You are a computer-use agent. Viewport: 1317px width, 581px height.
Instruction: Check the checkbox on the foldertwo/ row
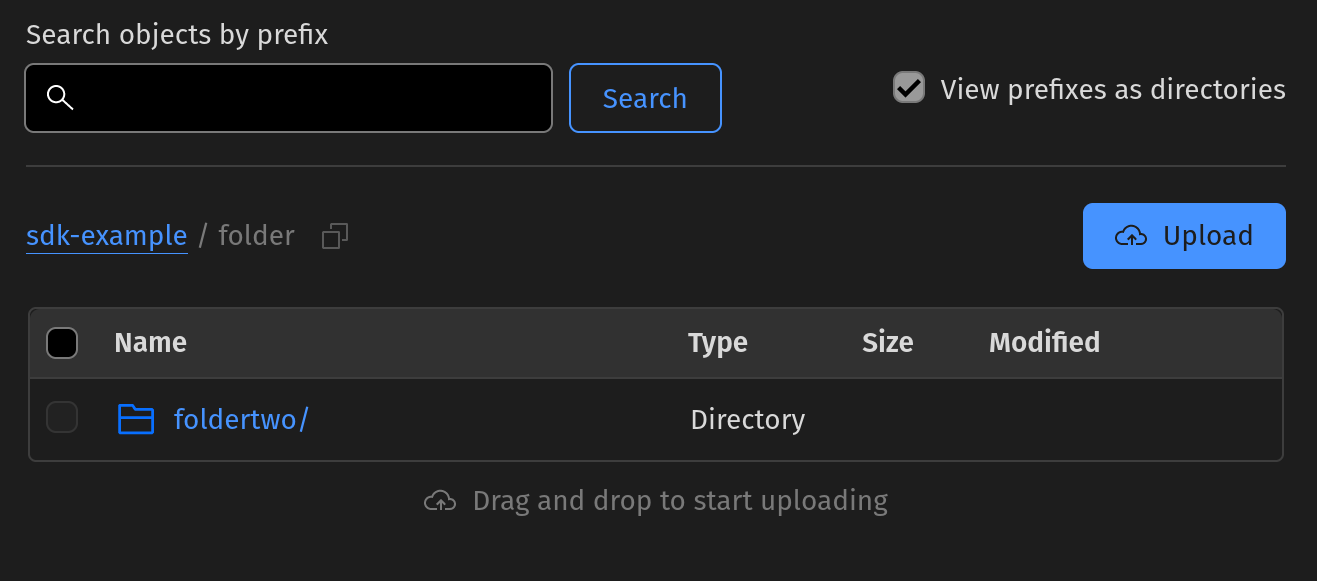coord(62,417)
